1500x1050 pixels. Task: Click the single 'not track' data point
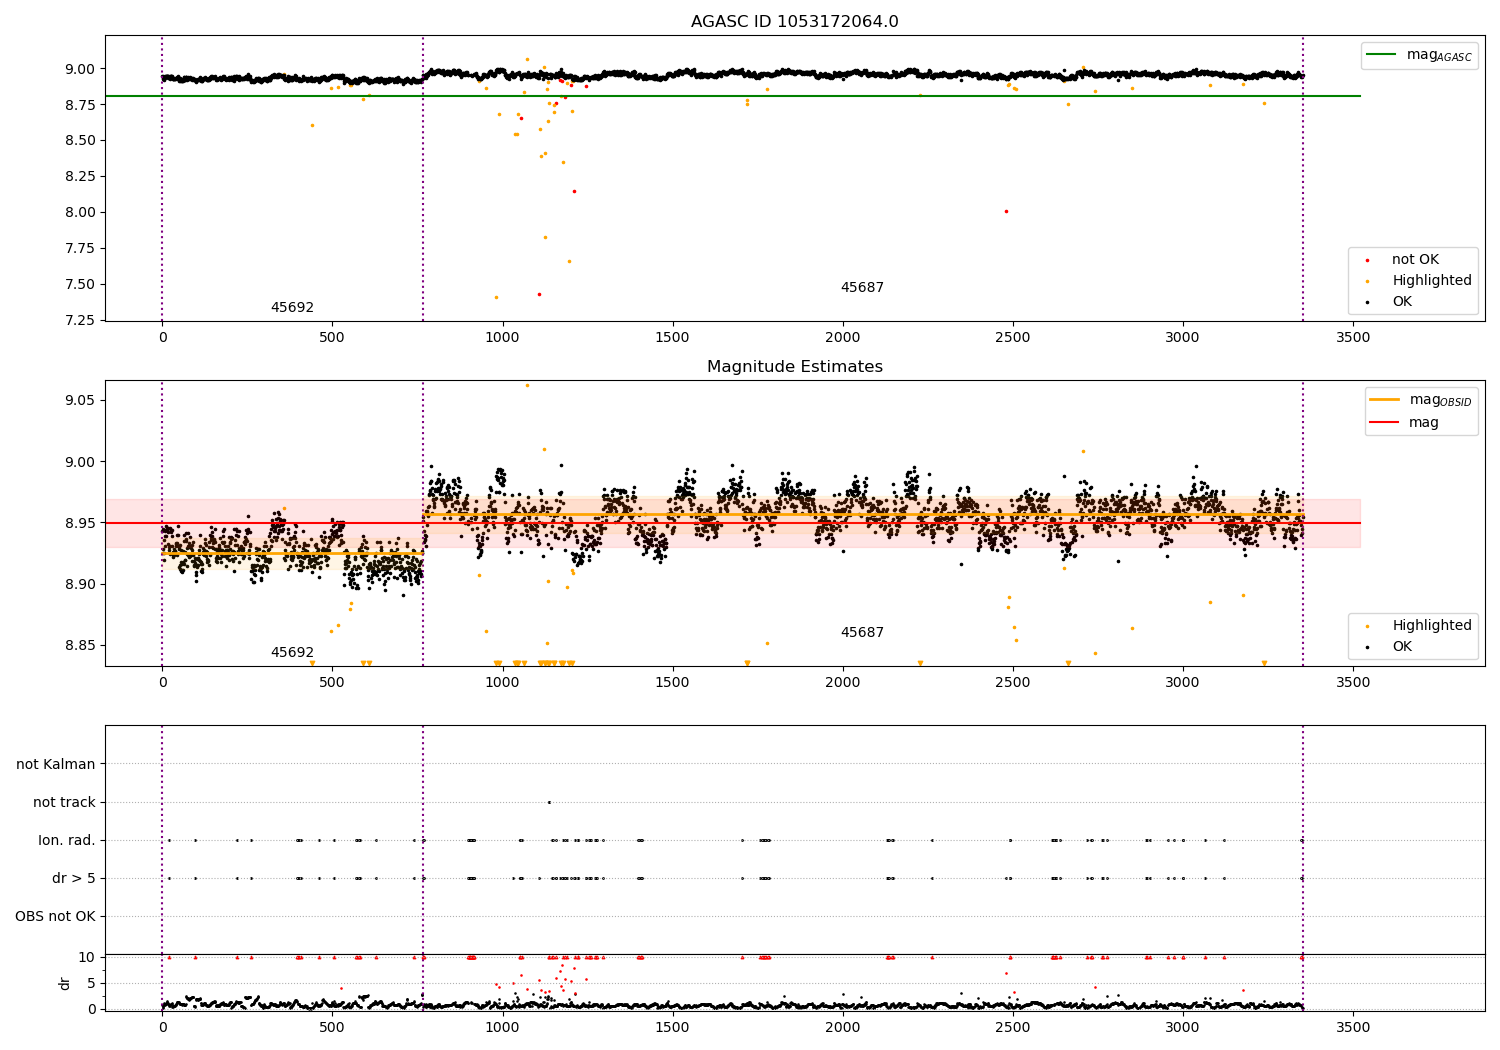click(549, 802)
